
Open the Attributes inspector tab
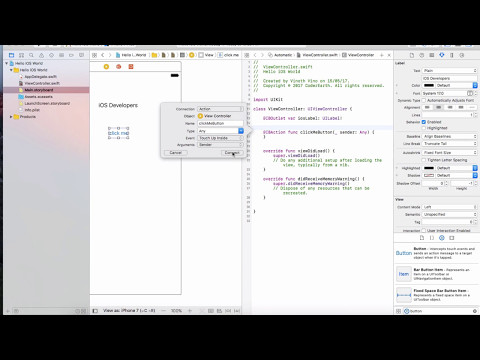click(442, 55)
